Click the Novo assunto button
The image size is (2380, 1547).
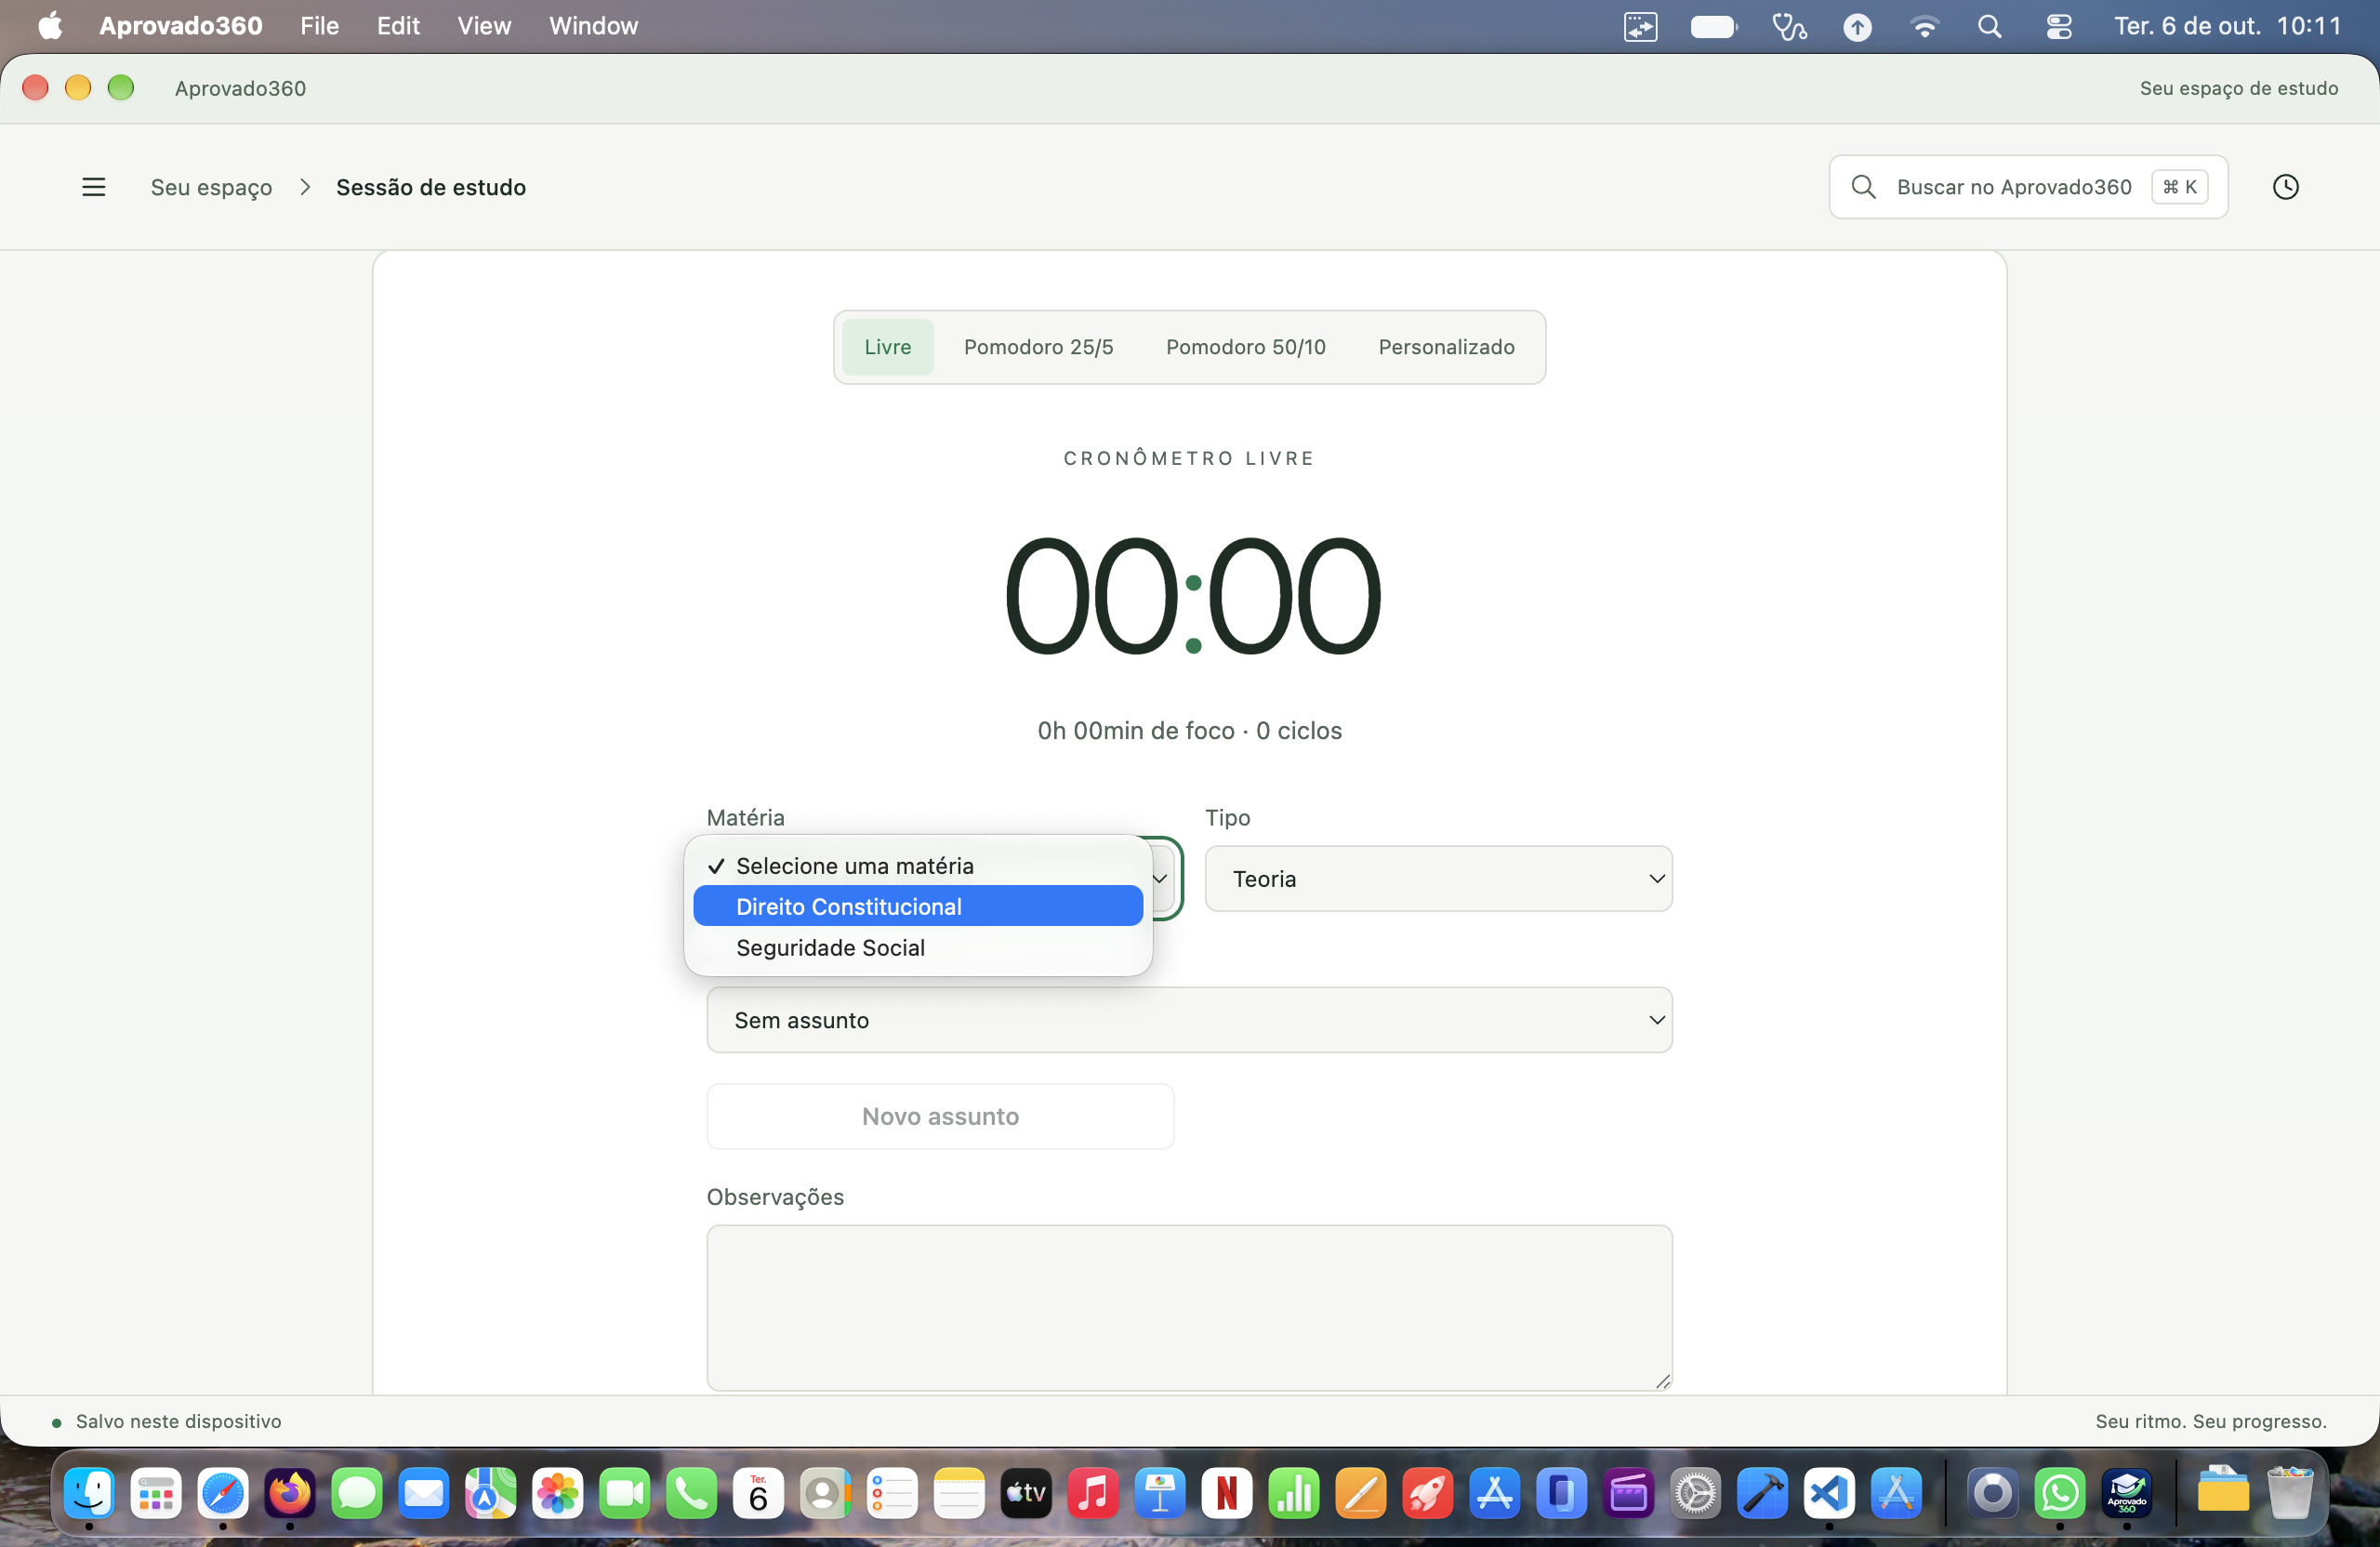(x=940, y=1116)
